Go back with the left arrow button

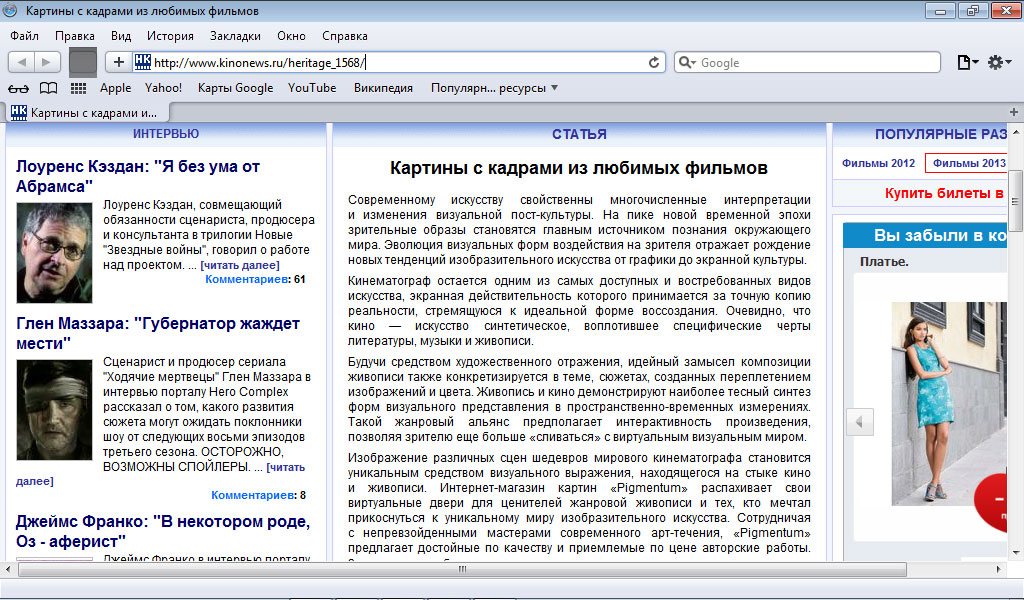[22, 62]
